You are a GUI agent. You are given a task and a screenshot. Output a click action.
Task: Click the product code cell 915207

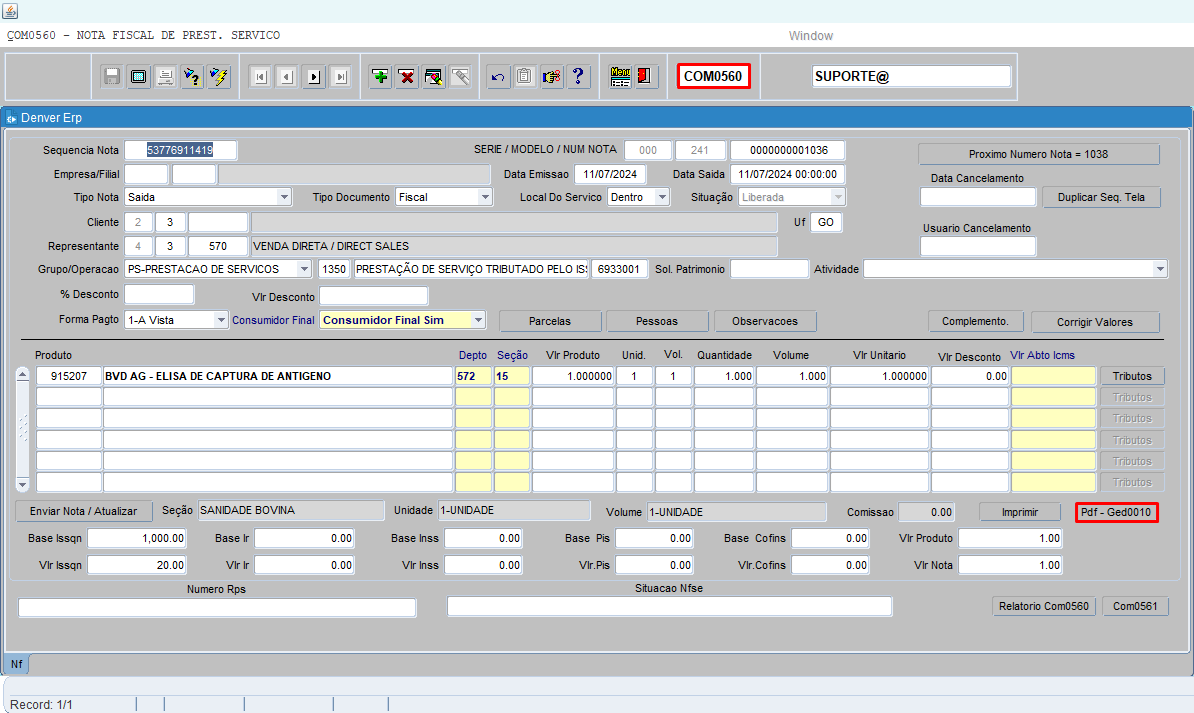pos(69,376)
